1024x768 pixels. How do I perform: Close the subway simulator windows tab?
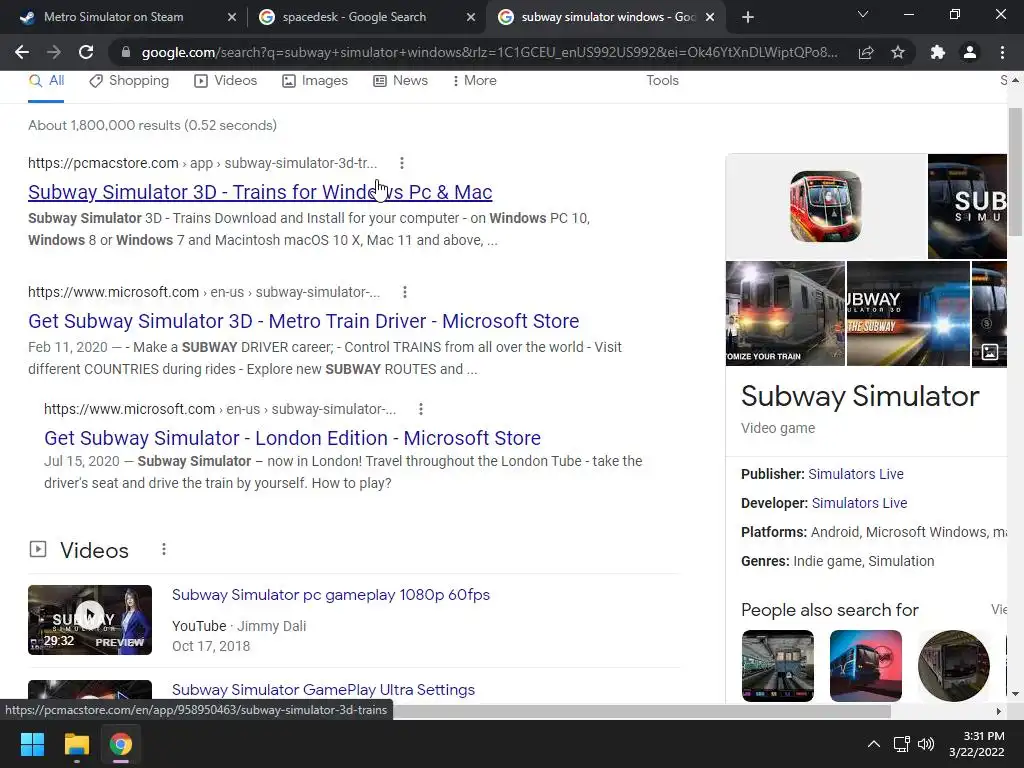click(x=710, y=17)
